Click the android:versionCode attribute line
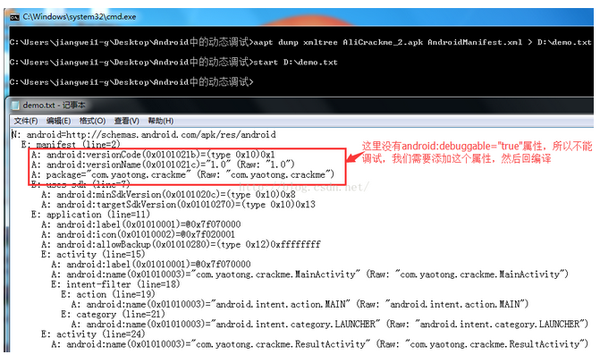 click(x=153, y=155)
